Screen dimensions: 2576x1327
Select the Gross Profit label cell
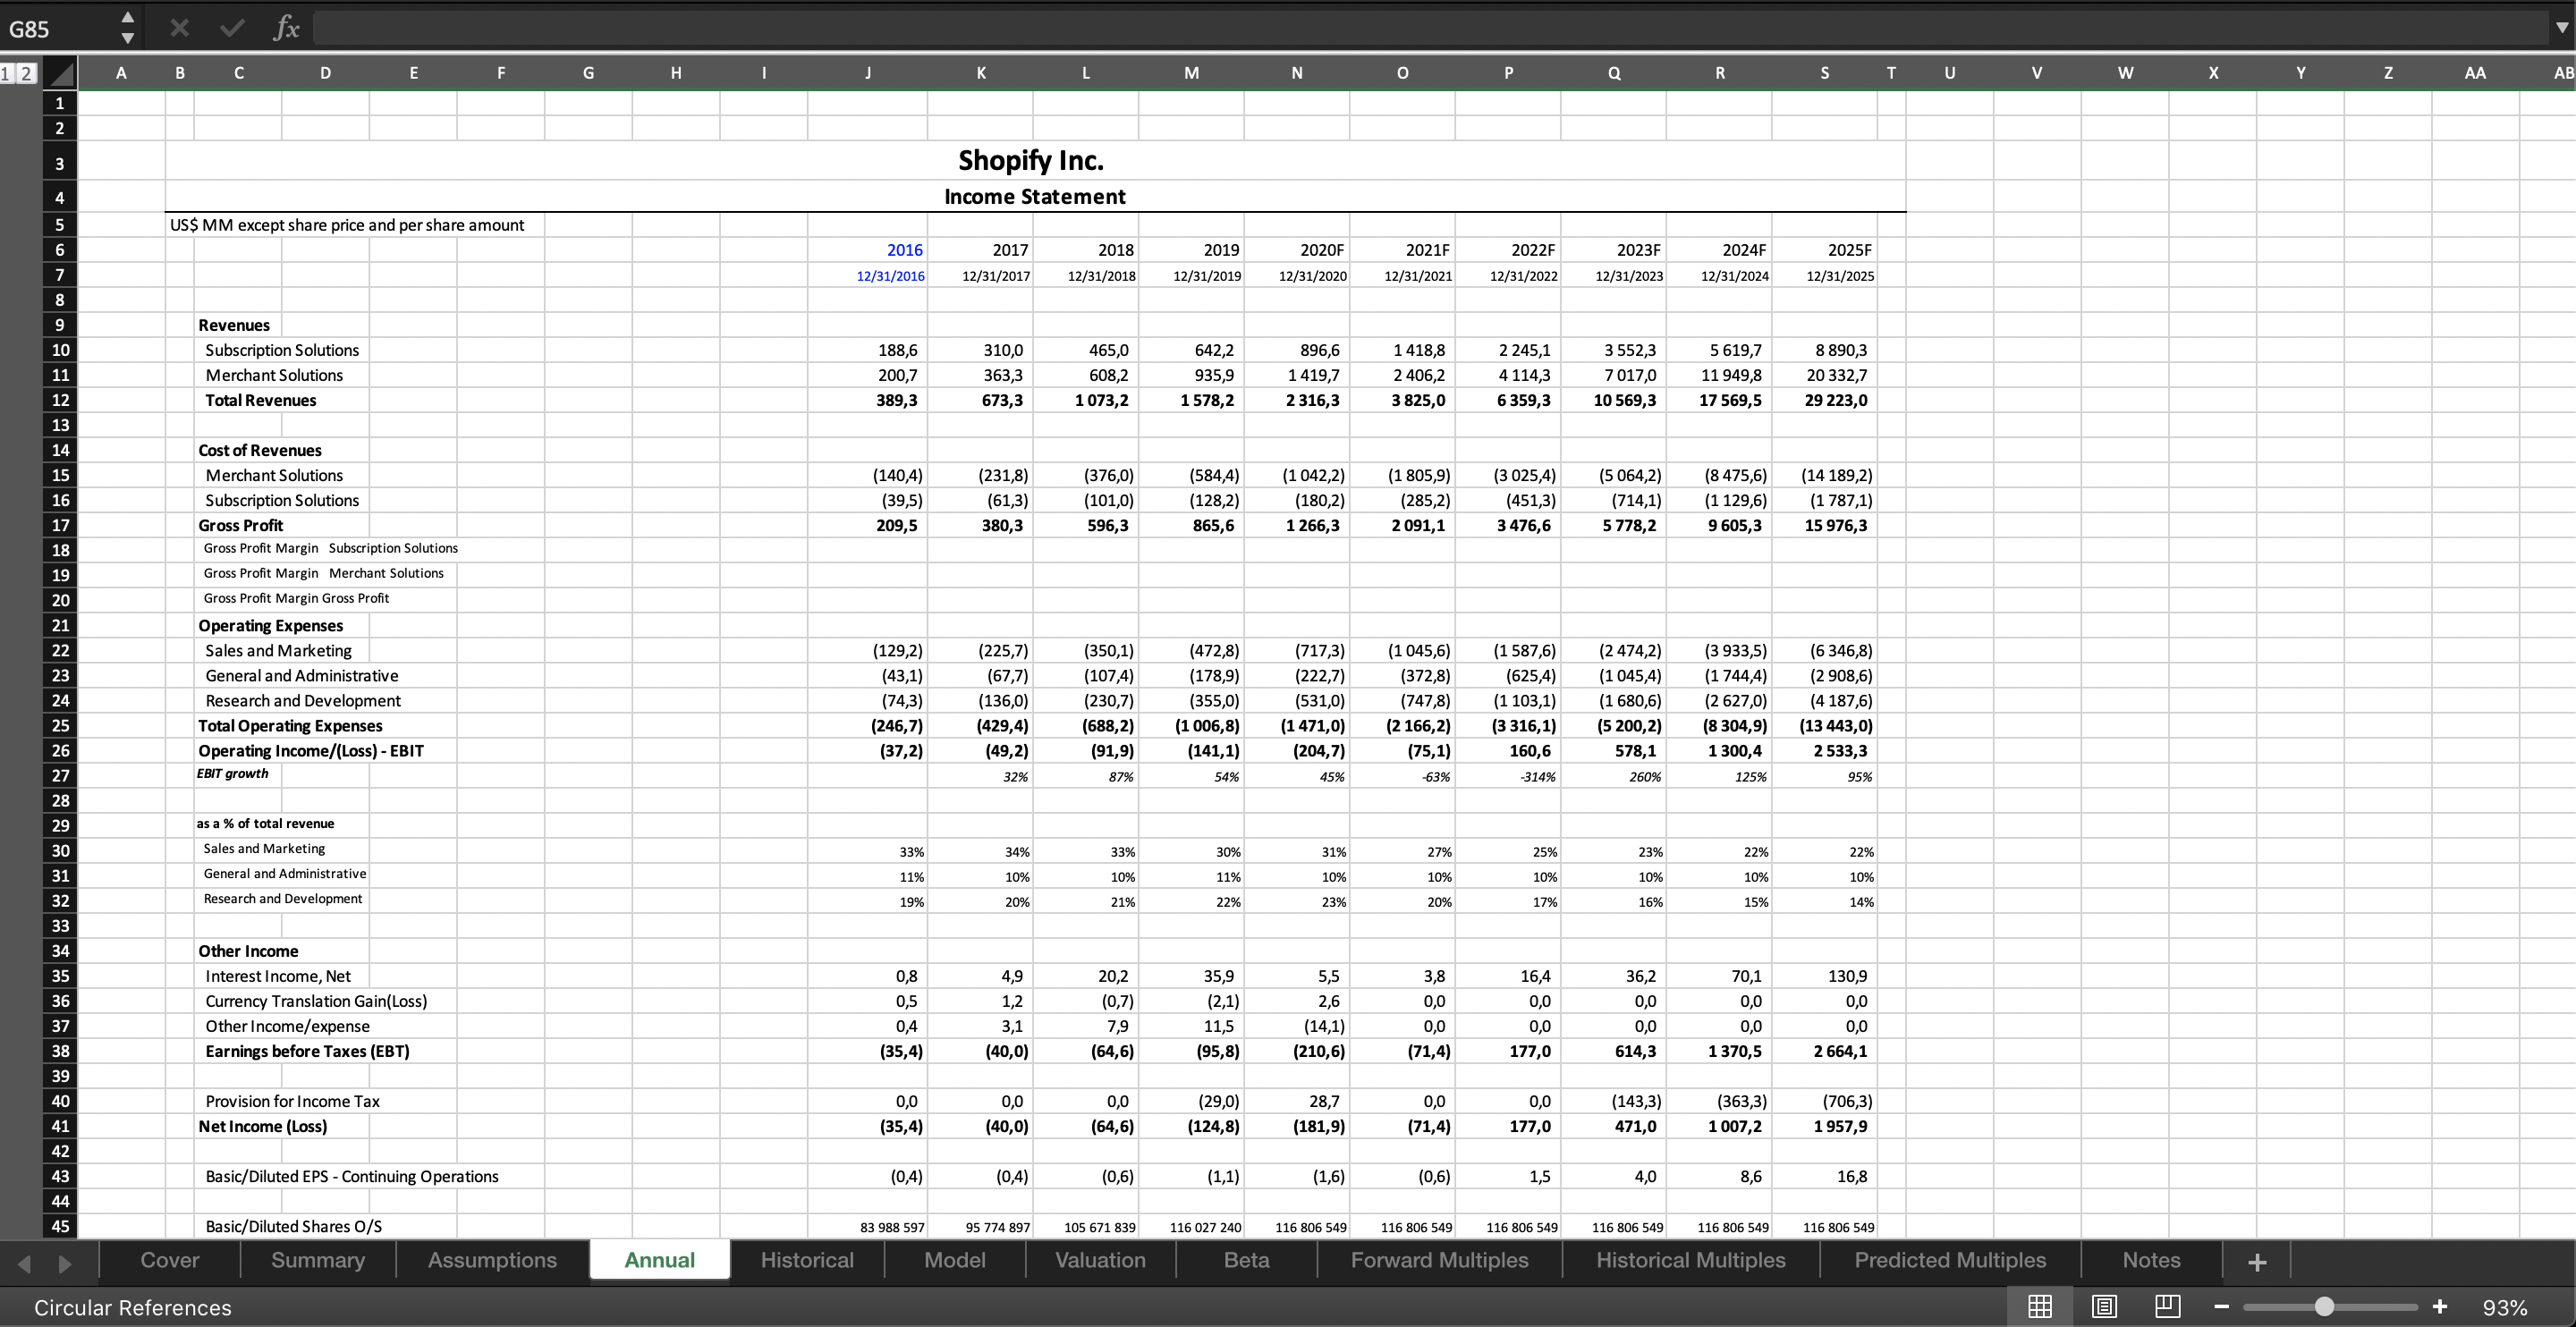point(240,525)
